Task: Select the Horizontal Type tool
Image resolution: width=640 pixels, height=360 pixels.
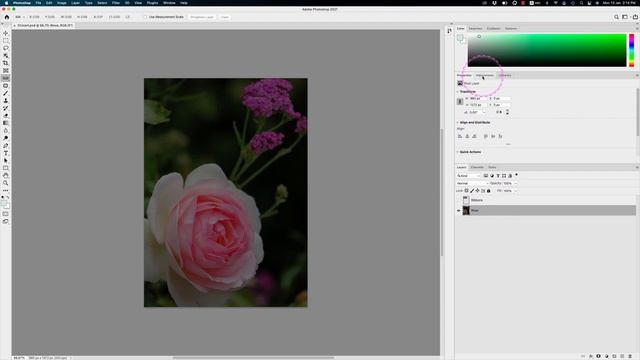Action: pos(6,153)
